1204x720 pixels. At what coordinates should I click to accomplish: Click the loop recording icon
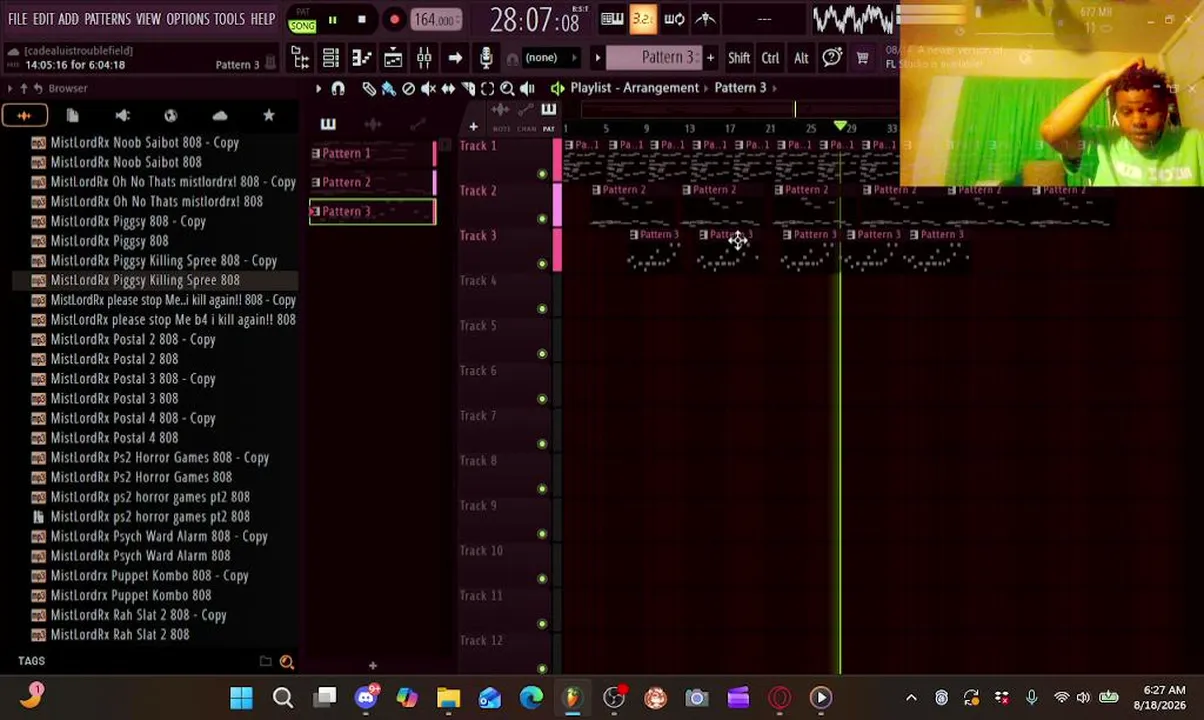[674, 19]
